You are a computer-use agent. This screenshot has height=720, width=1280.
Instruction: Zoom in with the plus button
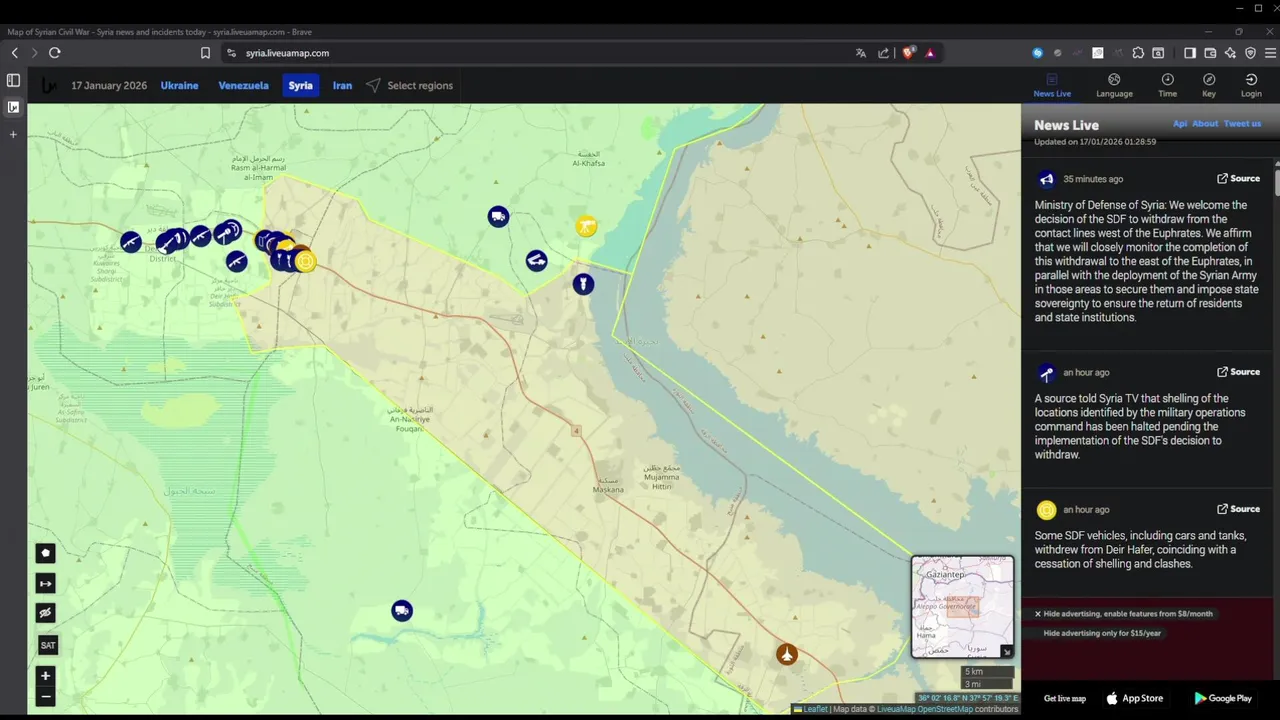(x=45, y=676)
